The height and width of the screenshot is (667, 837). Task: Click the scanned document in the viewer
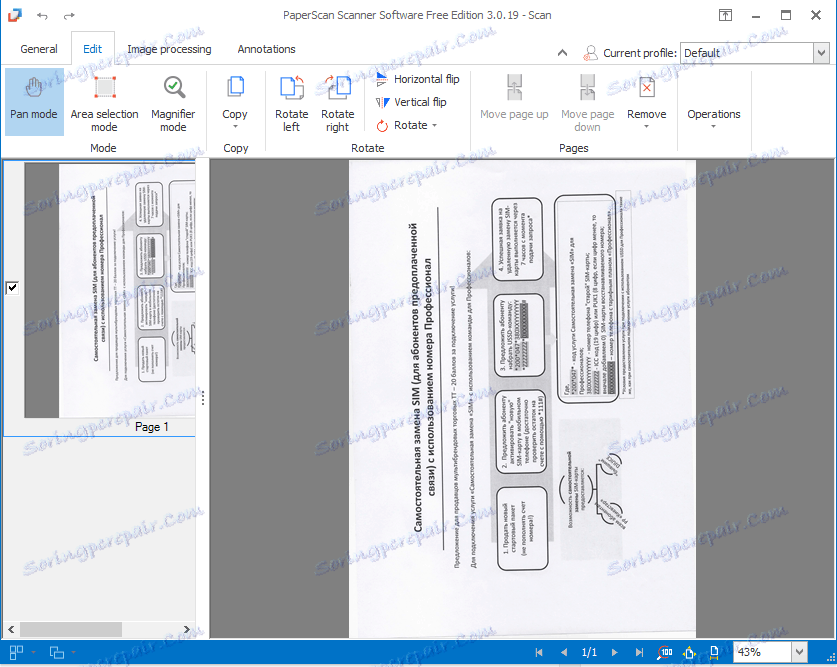[x=522, y=399]
